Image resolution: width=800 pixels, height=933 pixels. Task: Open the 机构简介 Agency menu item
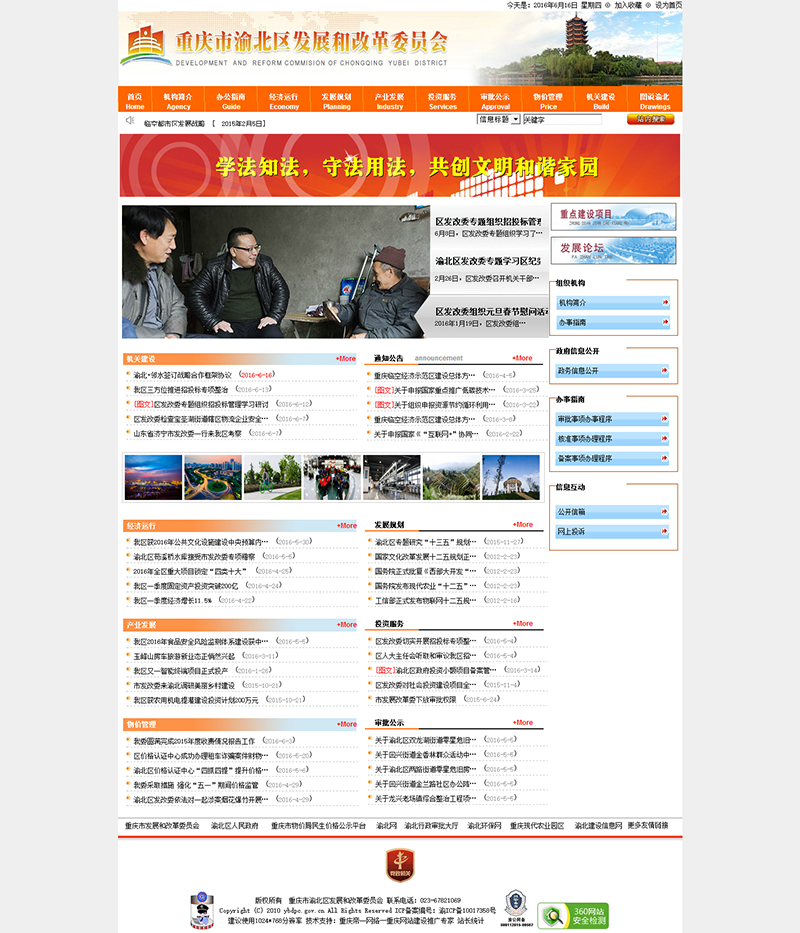(178, 101)
